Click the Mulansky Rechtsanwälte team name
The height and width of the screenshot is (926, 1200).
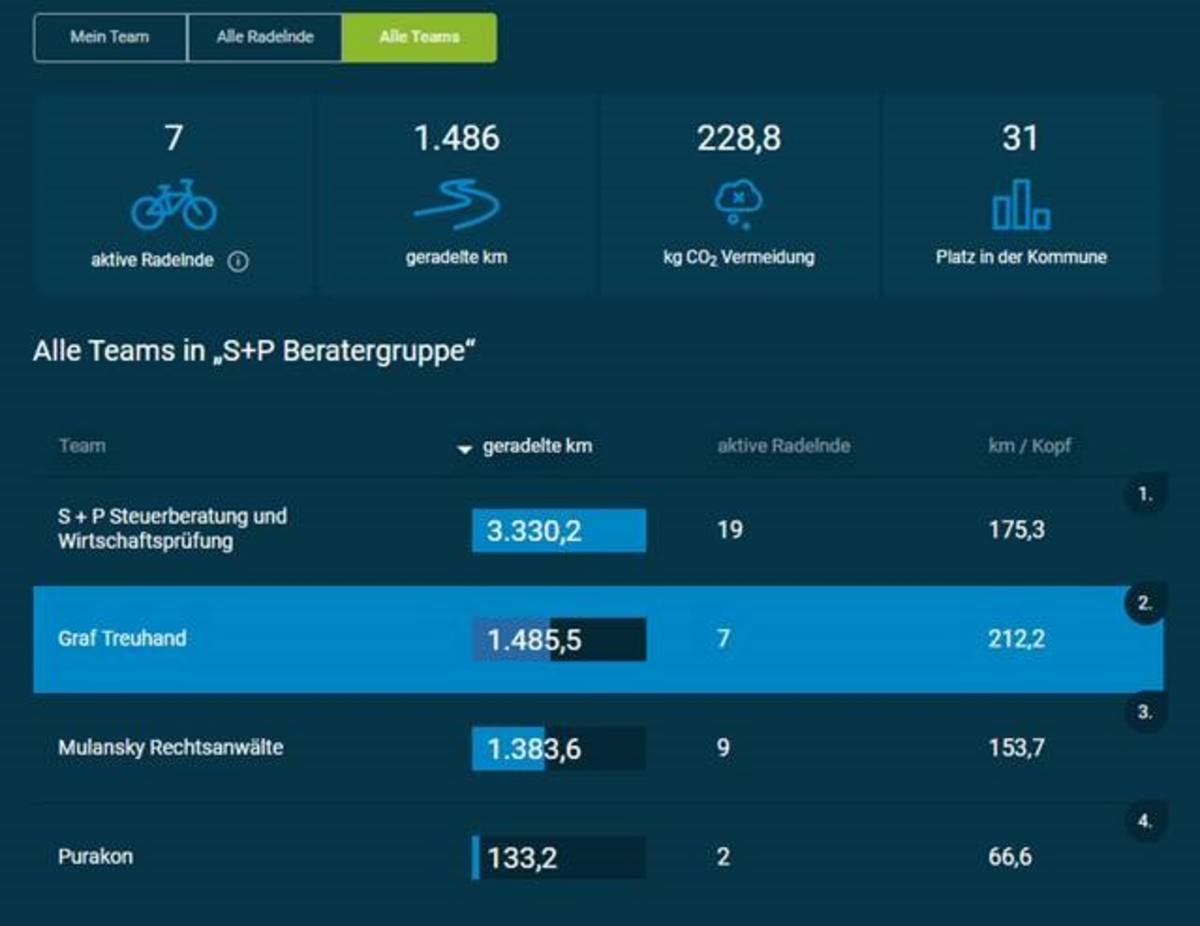(170, 748)
